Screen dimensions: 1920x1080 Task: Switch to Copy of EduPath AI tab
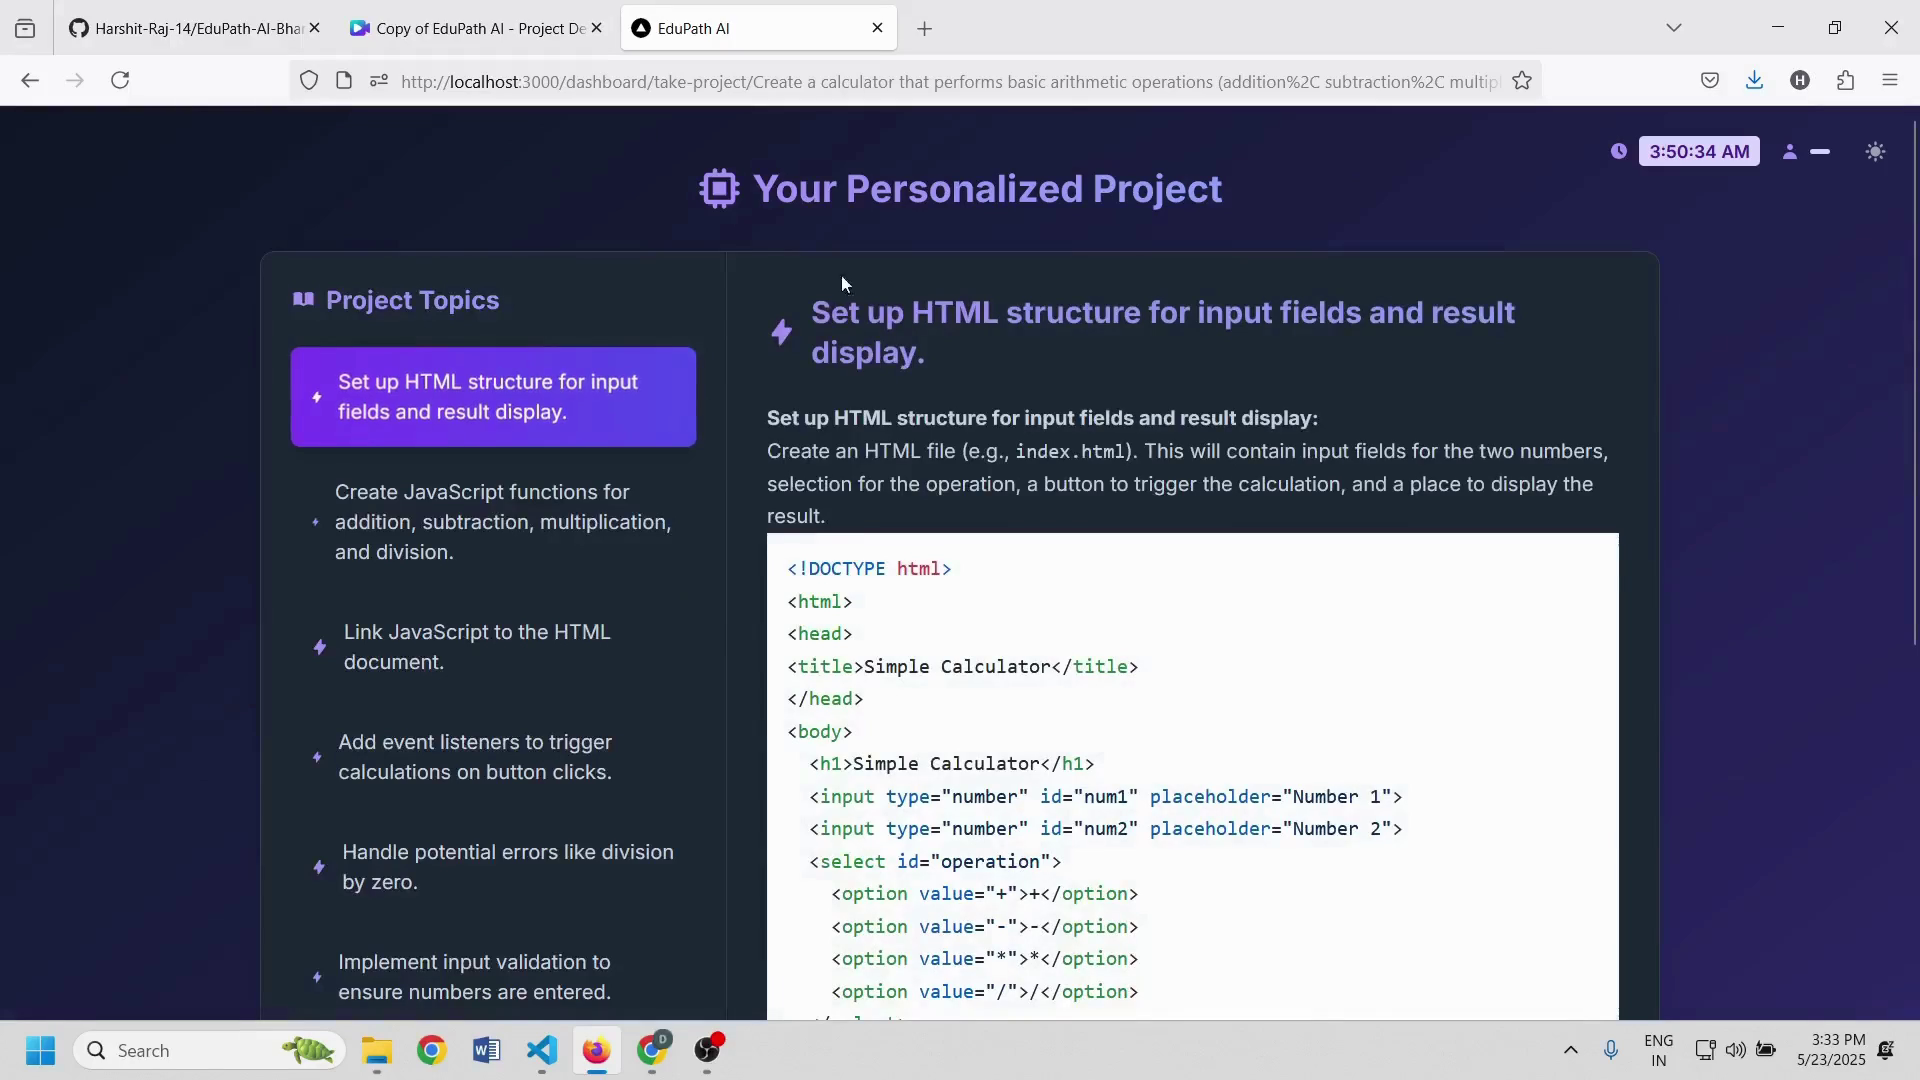470,28
